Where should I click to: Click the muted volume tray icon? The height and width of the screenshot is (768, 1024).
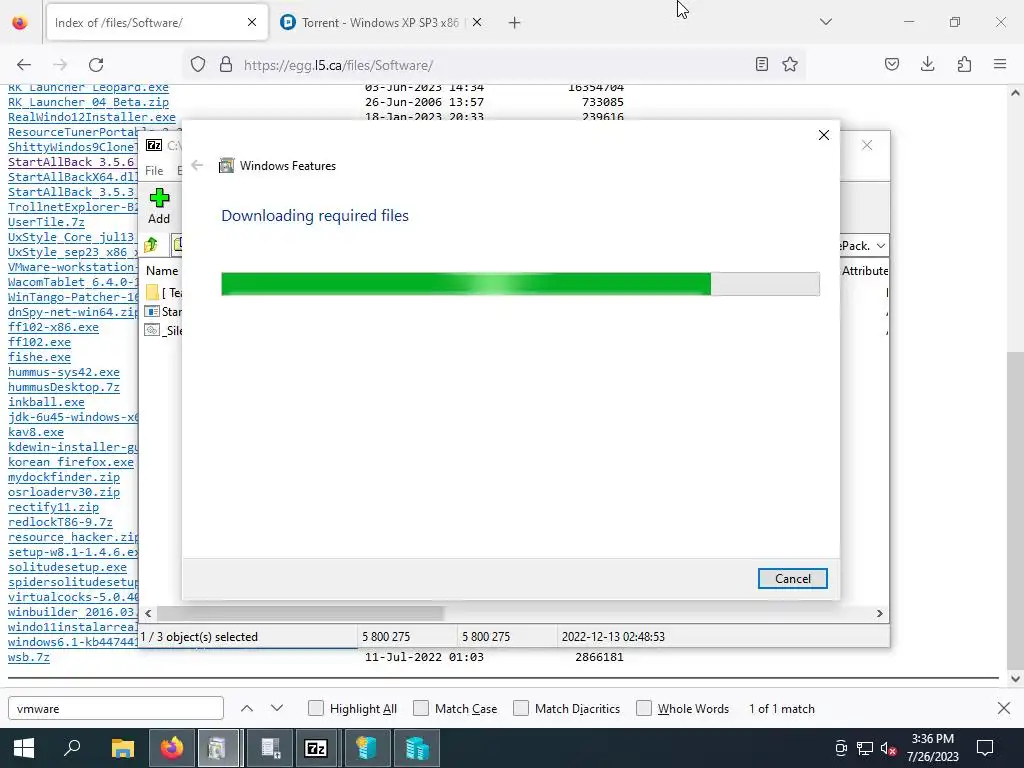coord(888,749)
